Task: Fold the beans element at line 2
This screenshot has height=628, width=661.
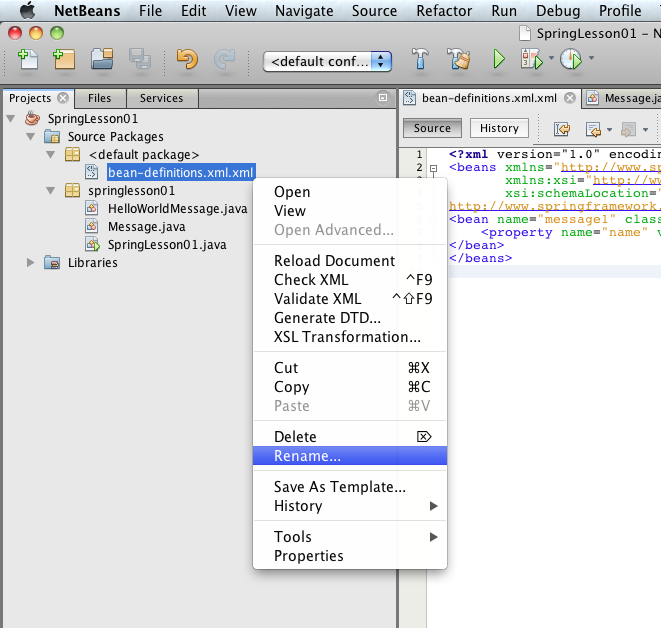Action: tap(433, 168)
